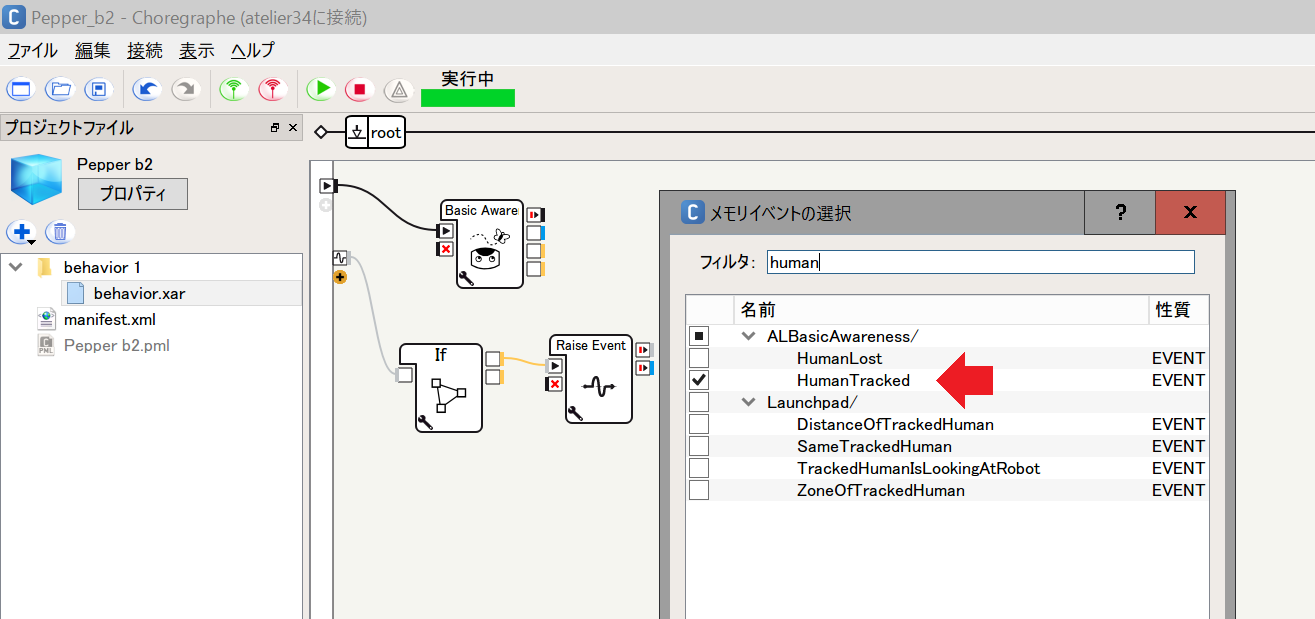This screenshot has width=1315, height=619.
Task: Click the open project folder icon
Action: (60, 89)
